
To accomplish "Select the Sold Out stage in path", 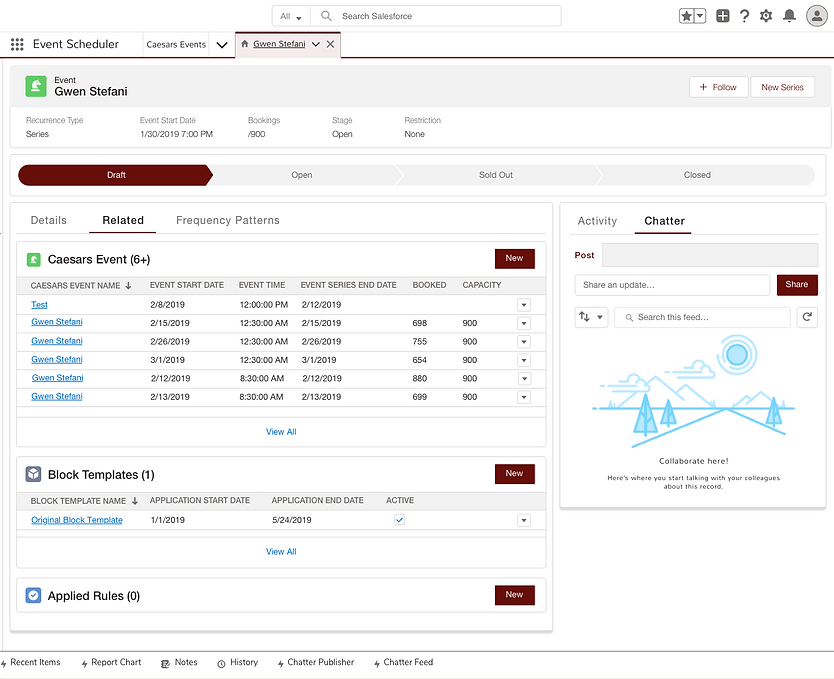I will 496,175.
